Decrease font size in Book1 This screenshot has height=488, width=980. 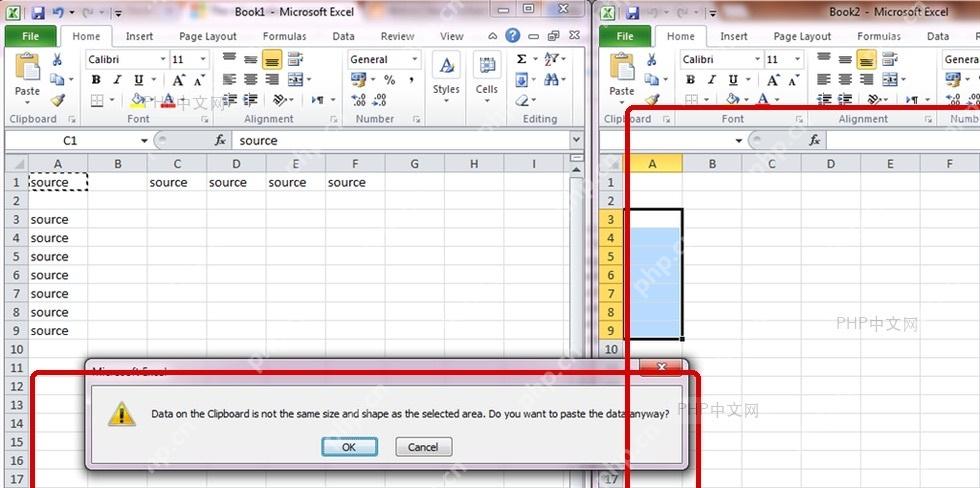199,80
